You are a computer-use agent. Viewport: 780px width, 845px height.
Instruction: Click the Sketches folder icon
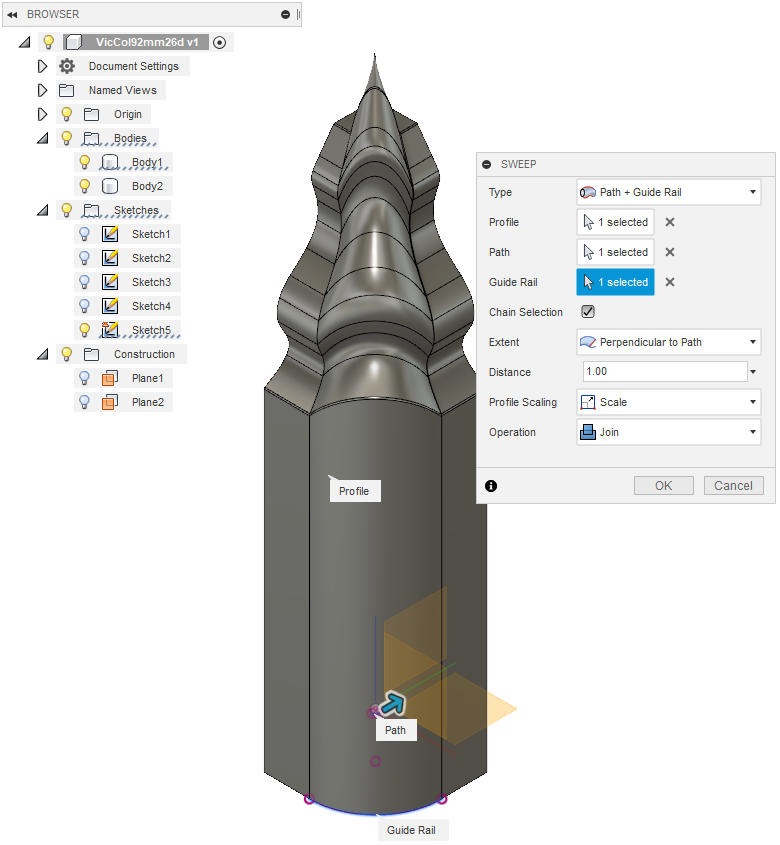pyautogui.click(x=91, y=210)
